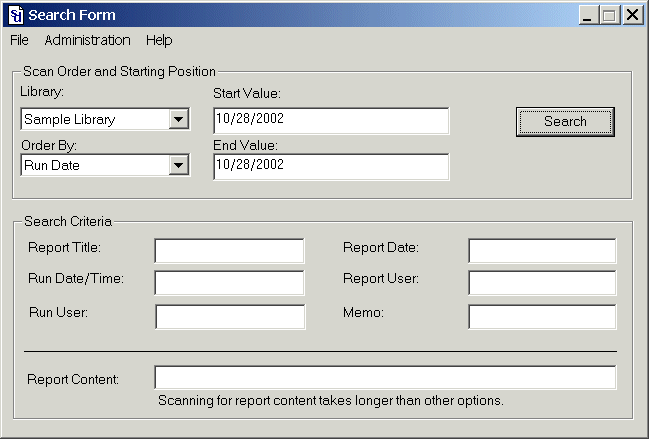Open the Administration menu

coord(87,40)
